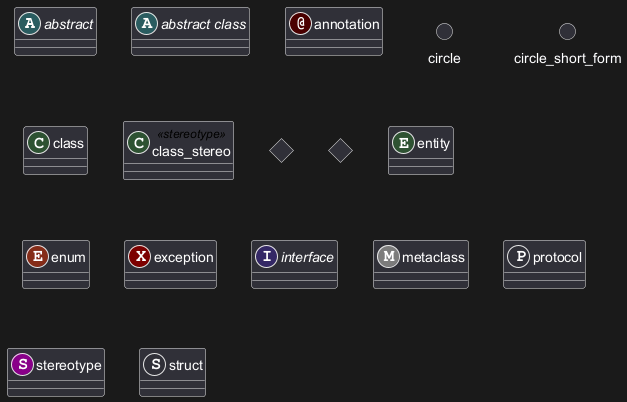Screen dimensions: 627x402
Task: Click the metaclass label text
Action: 433,257
